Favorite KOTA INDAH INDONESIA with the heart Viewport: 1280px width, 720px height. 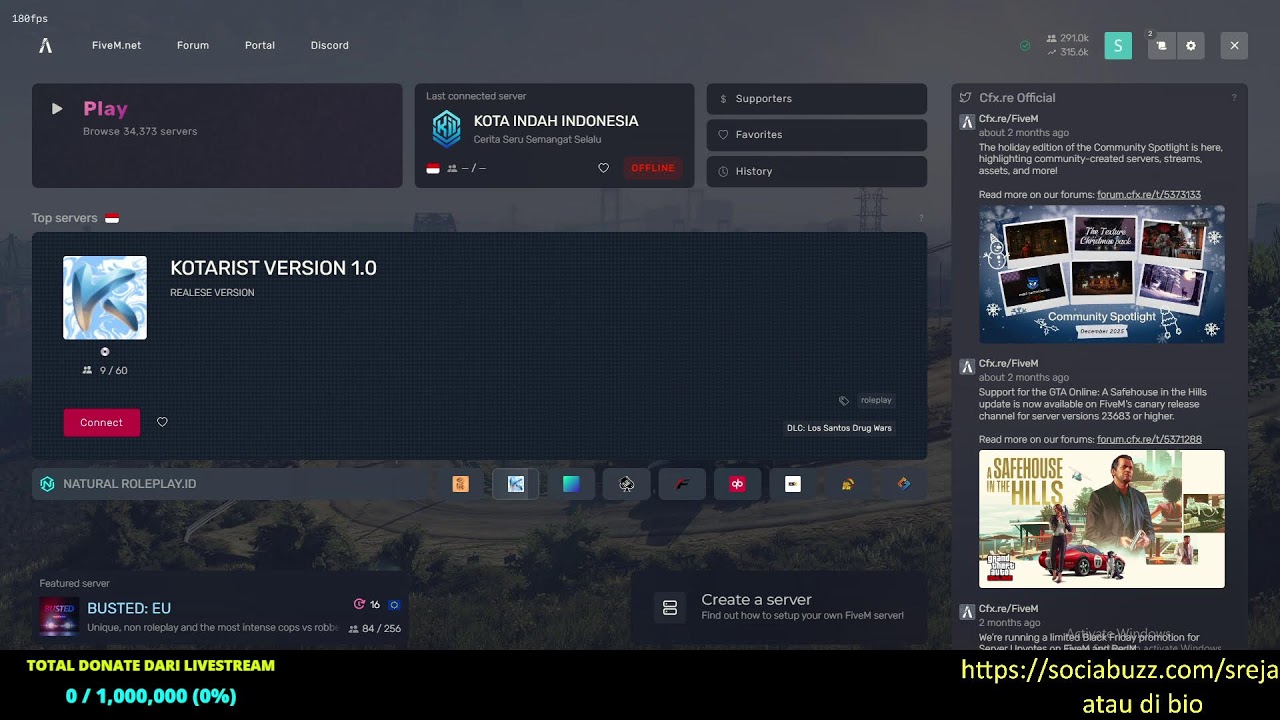coord(603,168)
